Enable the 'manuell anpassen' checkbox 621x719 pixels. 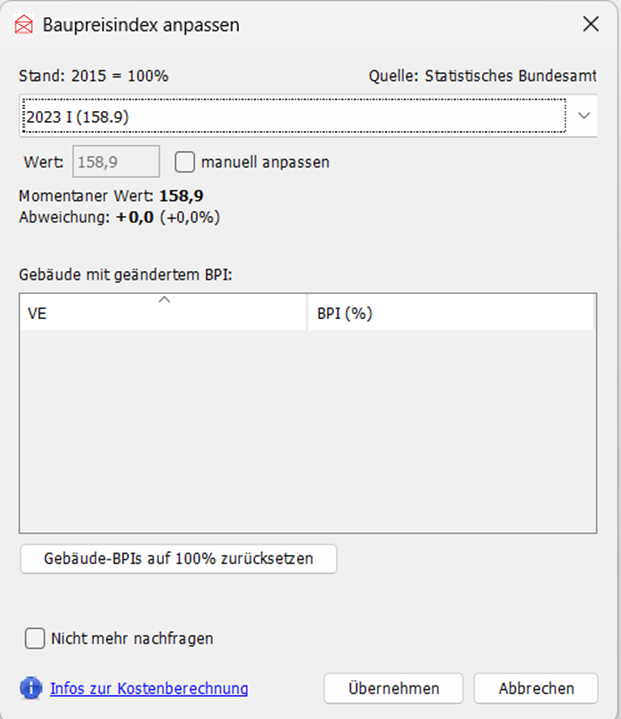tap(185, 161)
